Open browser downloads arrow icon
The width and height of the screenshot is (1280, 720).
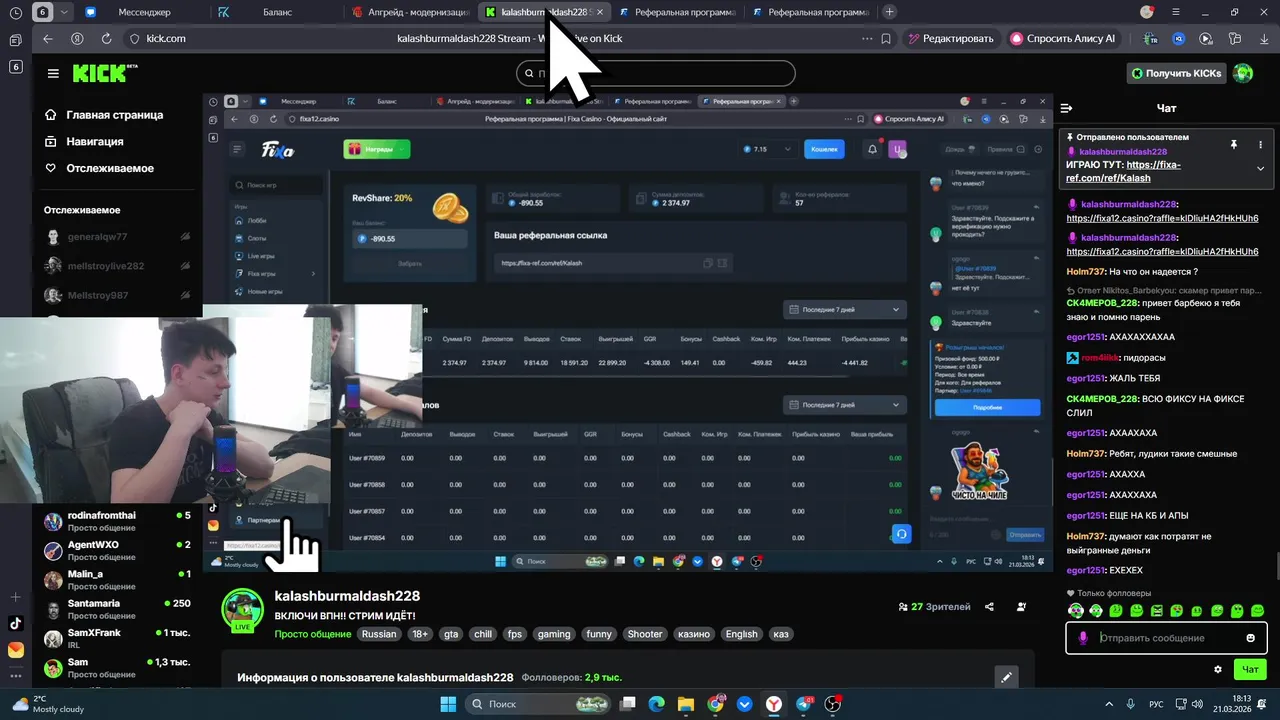coord(1262,38)
